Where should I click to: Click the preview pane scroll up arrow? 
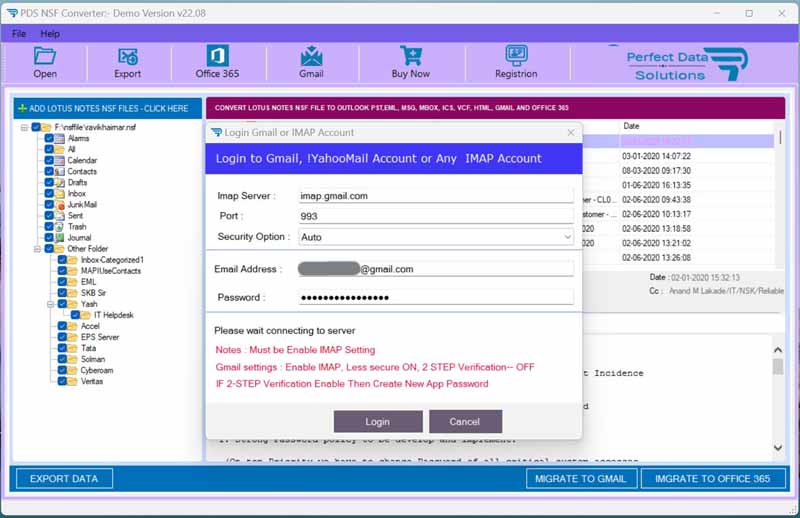(778, 350)
